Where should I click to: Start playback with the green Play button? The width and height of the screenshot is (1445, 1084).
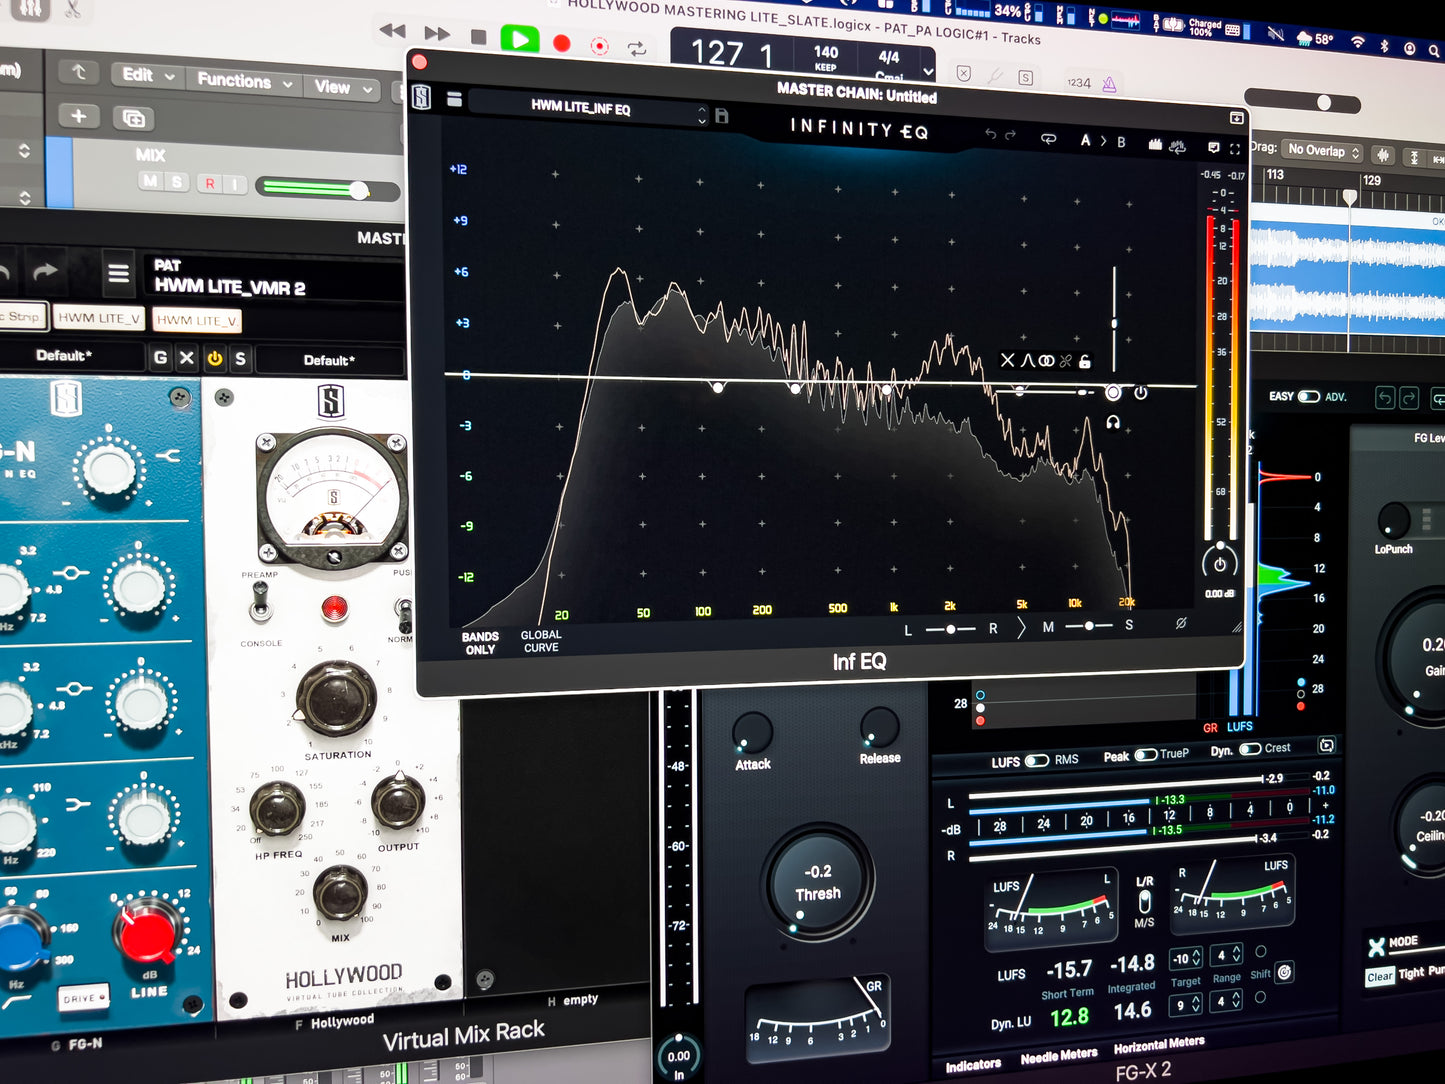pos(519,40)
